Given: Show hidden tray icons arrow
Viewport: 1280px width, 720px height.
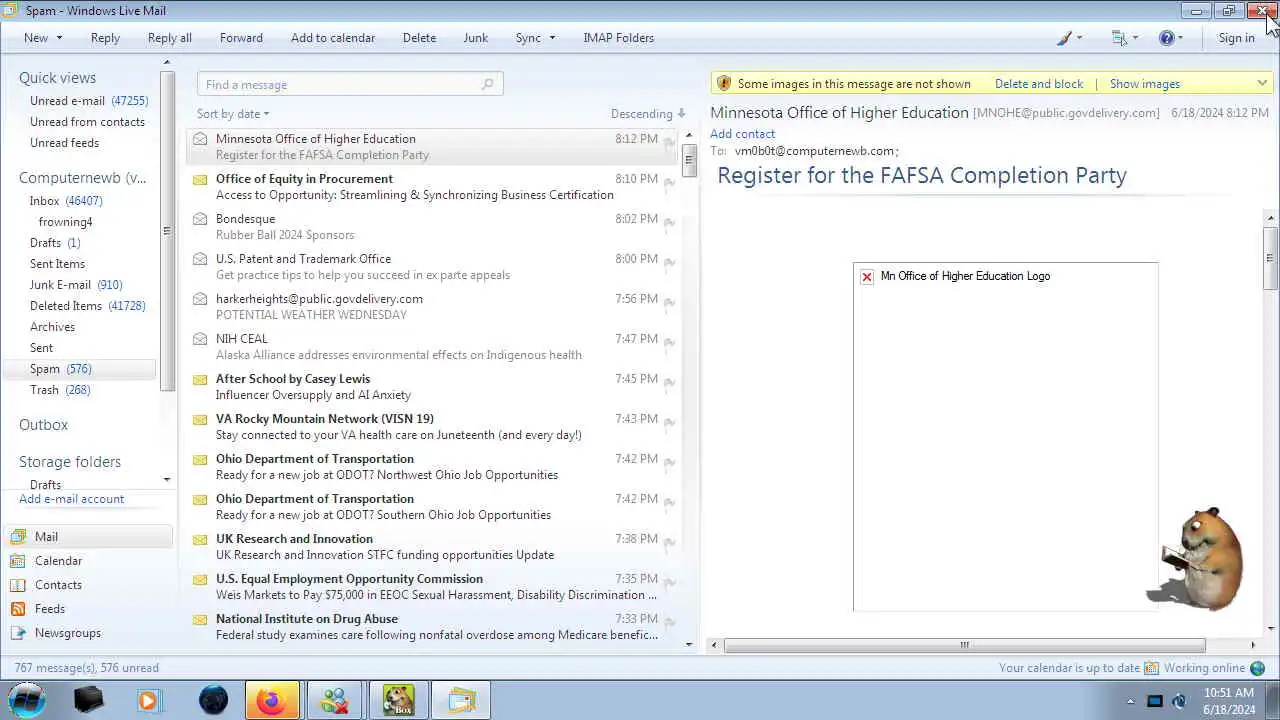Looking at the screenshot, I should click(x=1131, y=701).
